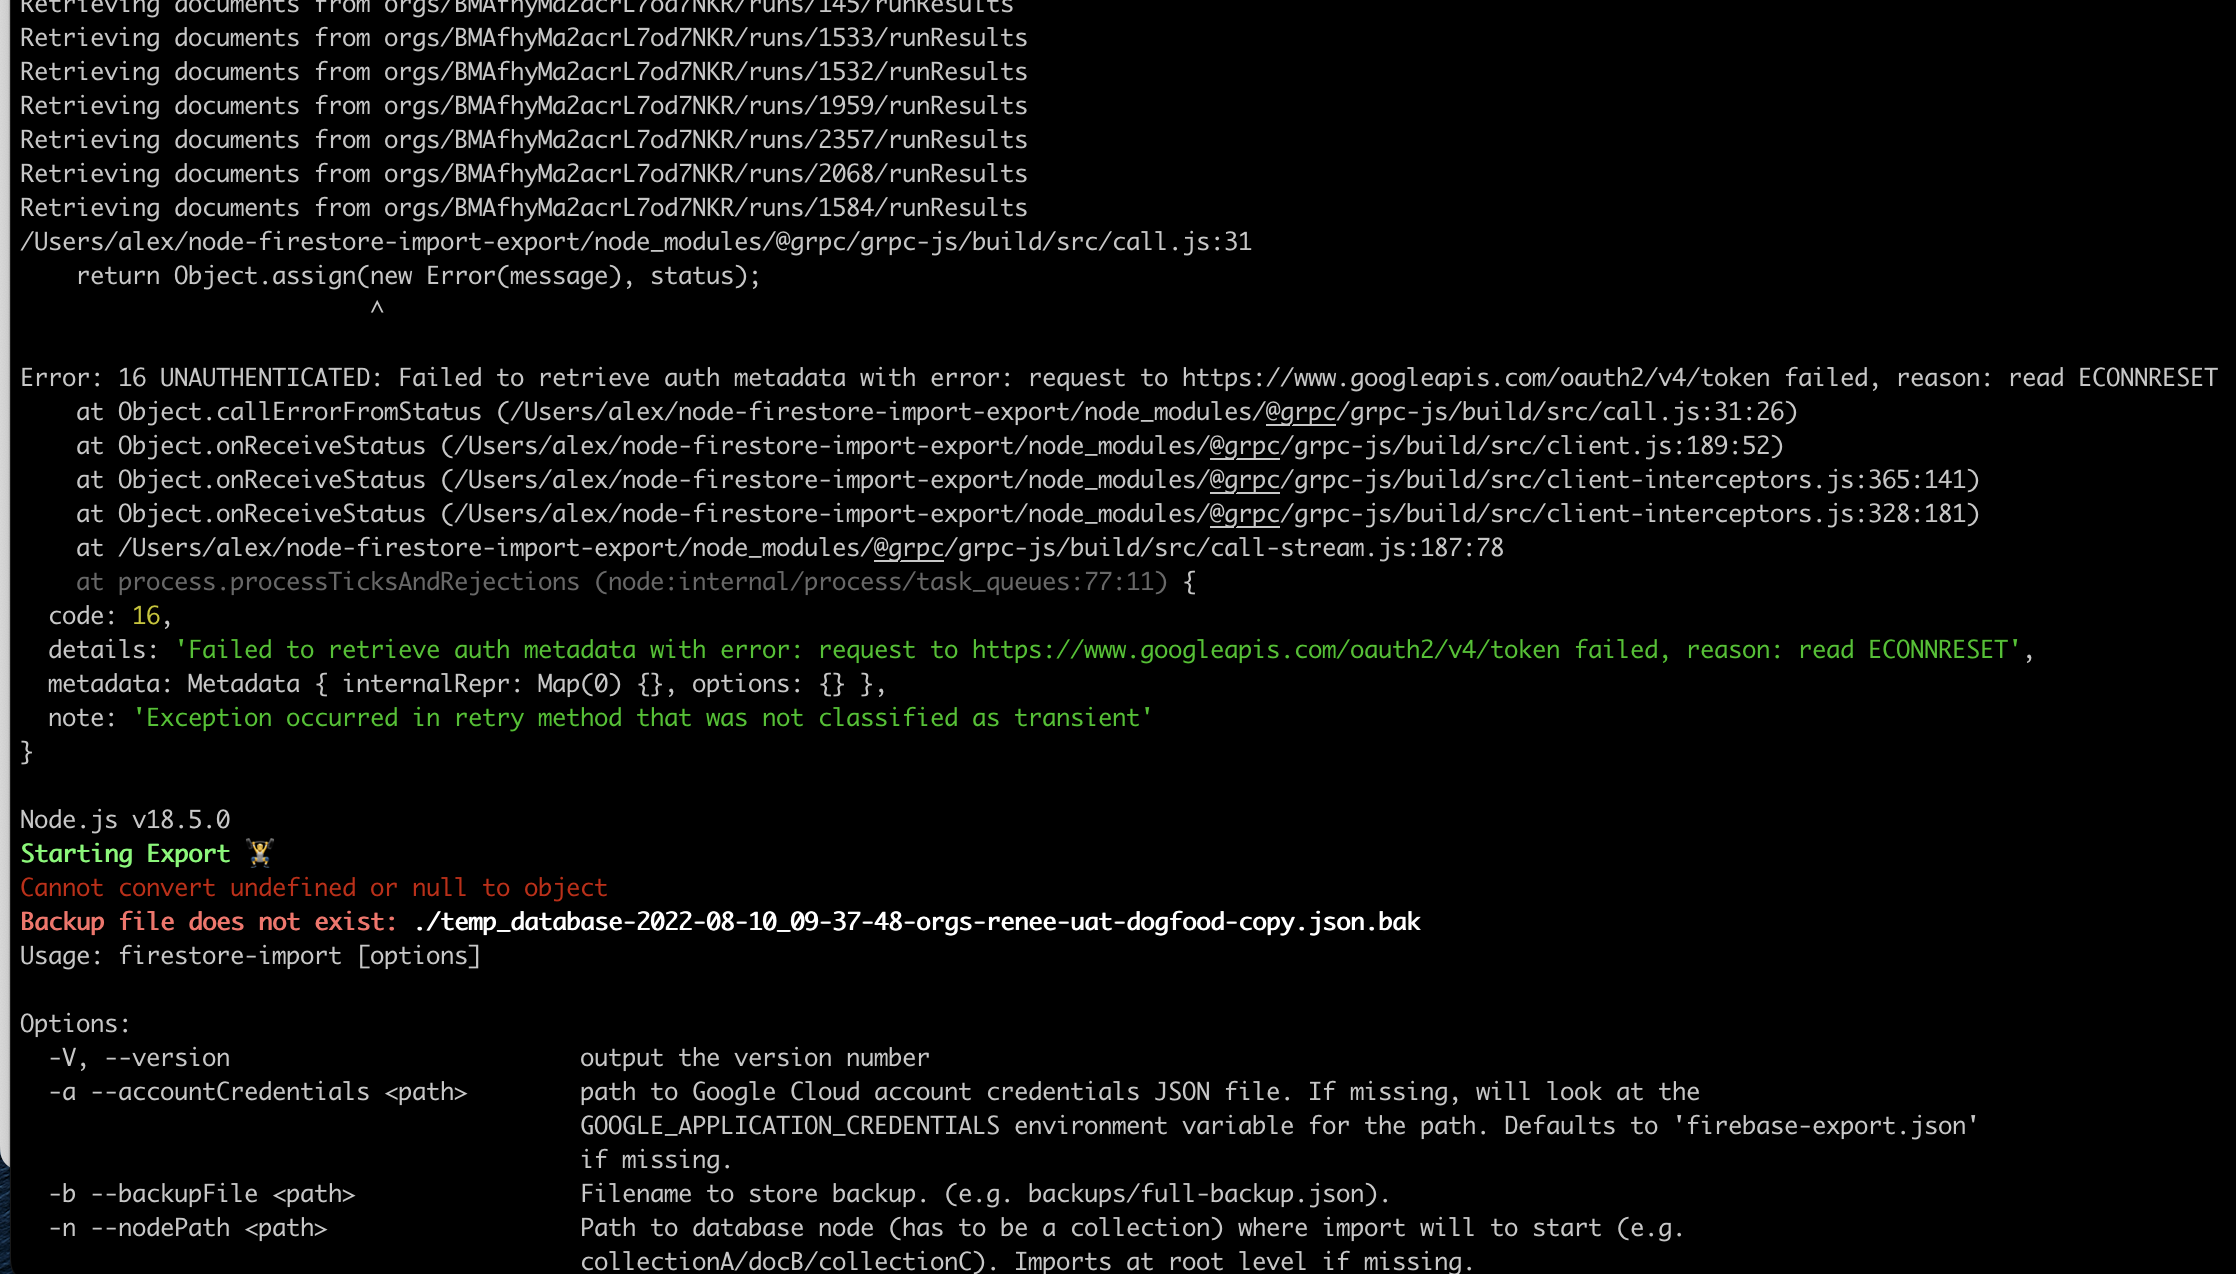Click the weightlifter emoji after Starting Export

(260, 853)
